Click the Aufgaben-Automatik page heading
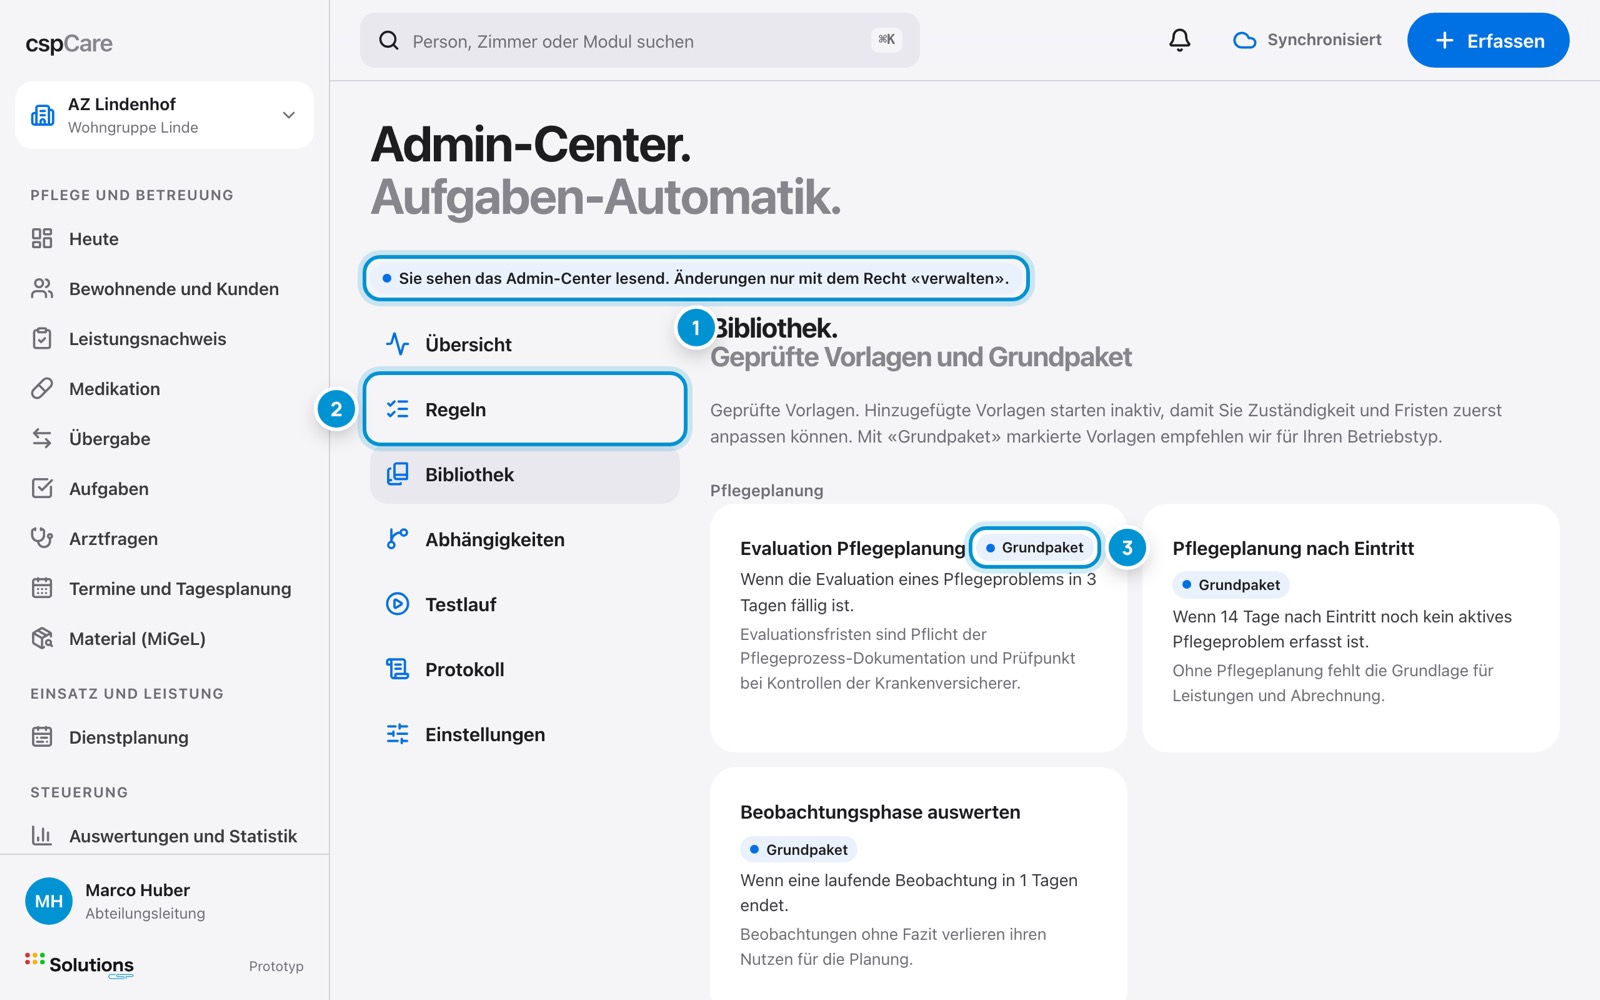The image size is (1600, 1000). pos(606,197)
